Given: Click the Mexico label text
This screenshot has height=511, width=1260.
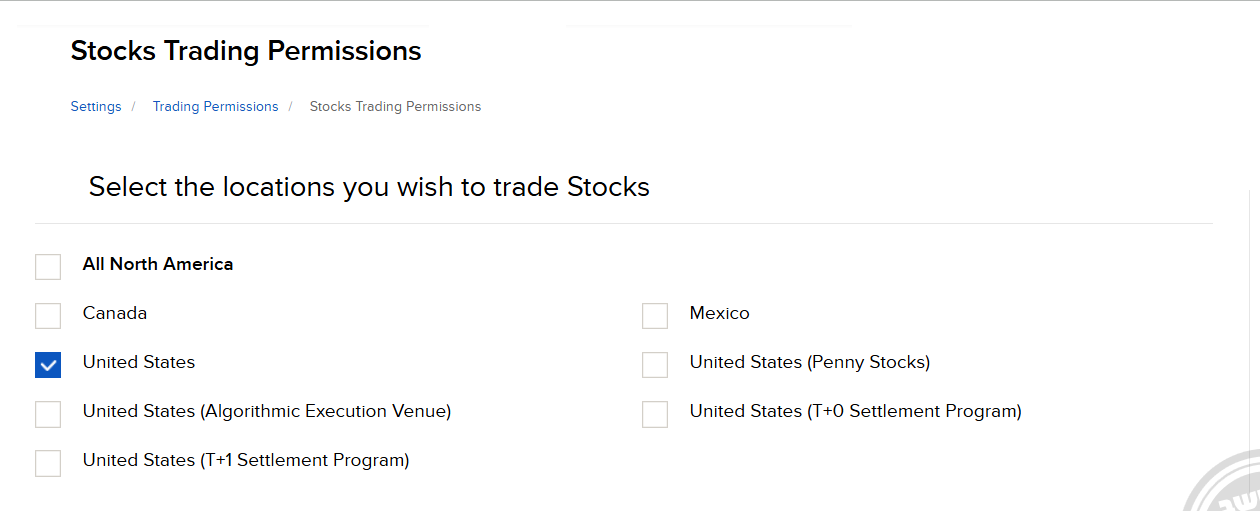Looking at the screenshot, I should pyautogui.click(x=719, y=313).
